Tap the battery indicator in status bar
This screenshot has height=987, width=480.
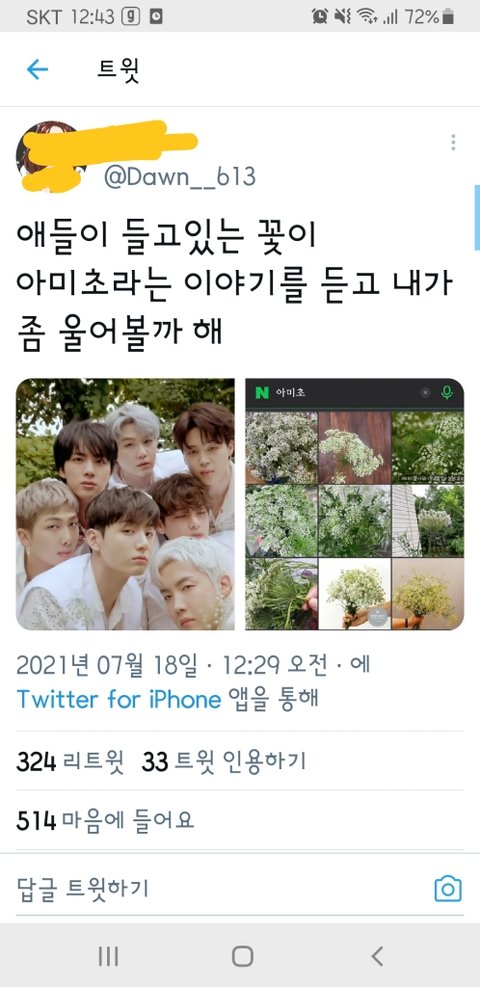pos(447,18)
